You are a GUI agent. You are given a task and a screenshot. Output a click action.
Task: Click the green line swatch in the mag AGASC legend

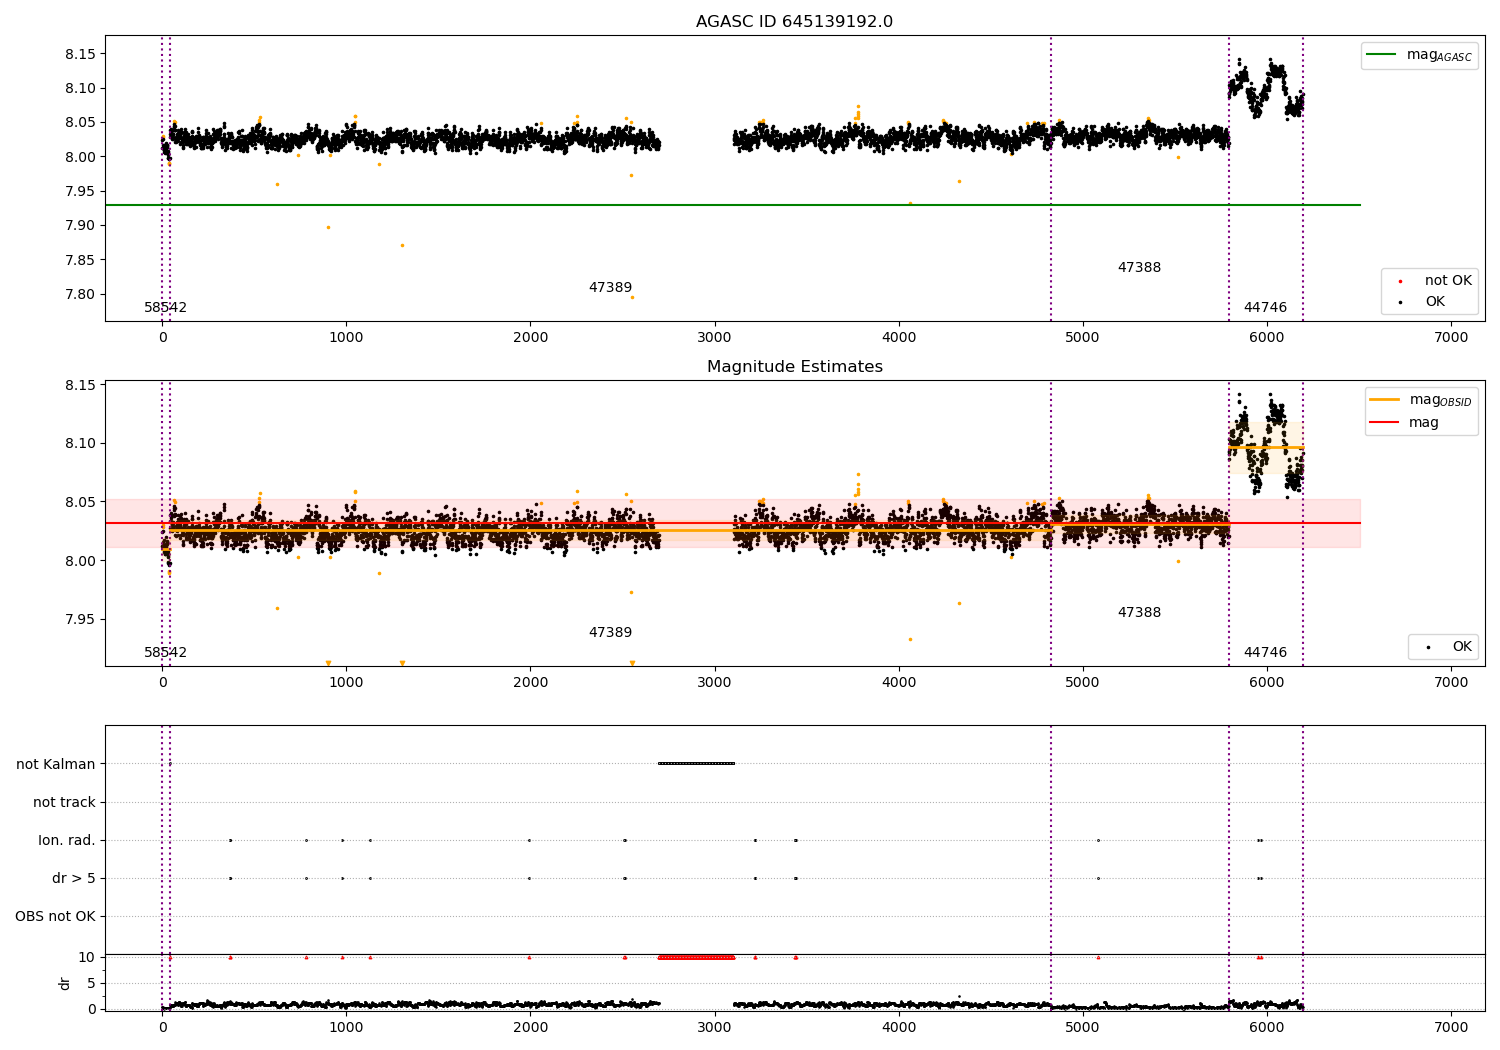click(1381, 55)
